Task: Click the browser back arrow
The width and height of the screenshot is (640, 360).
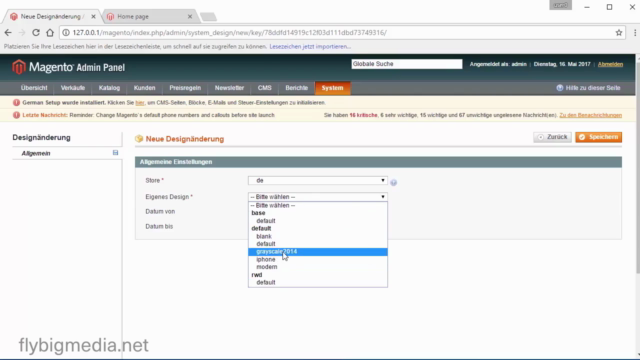Action: point(8,33)
